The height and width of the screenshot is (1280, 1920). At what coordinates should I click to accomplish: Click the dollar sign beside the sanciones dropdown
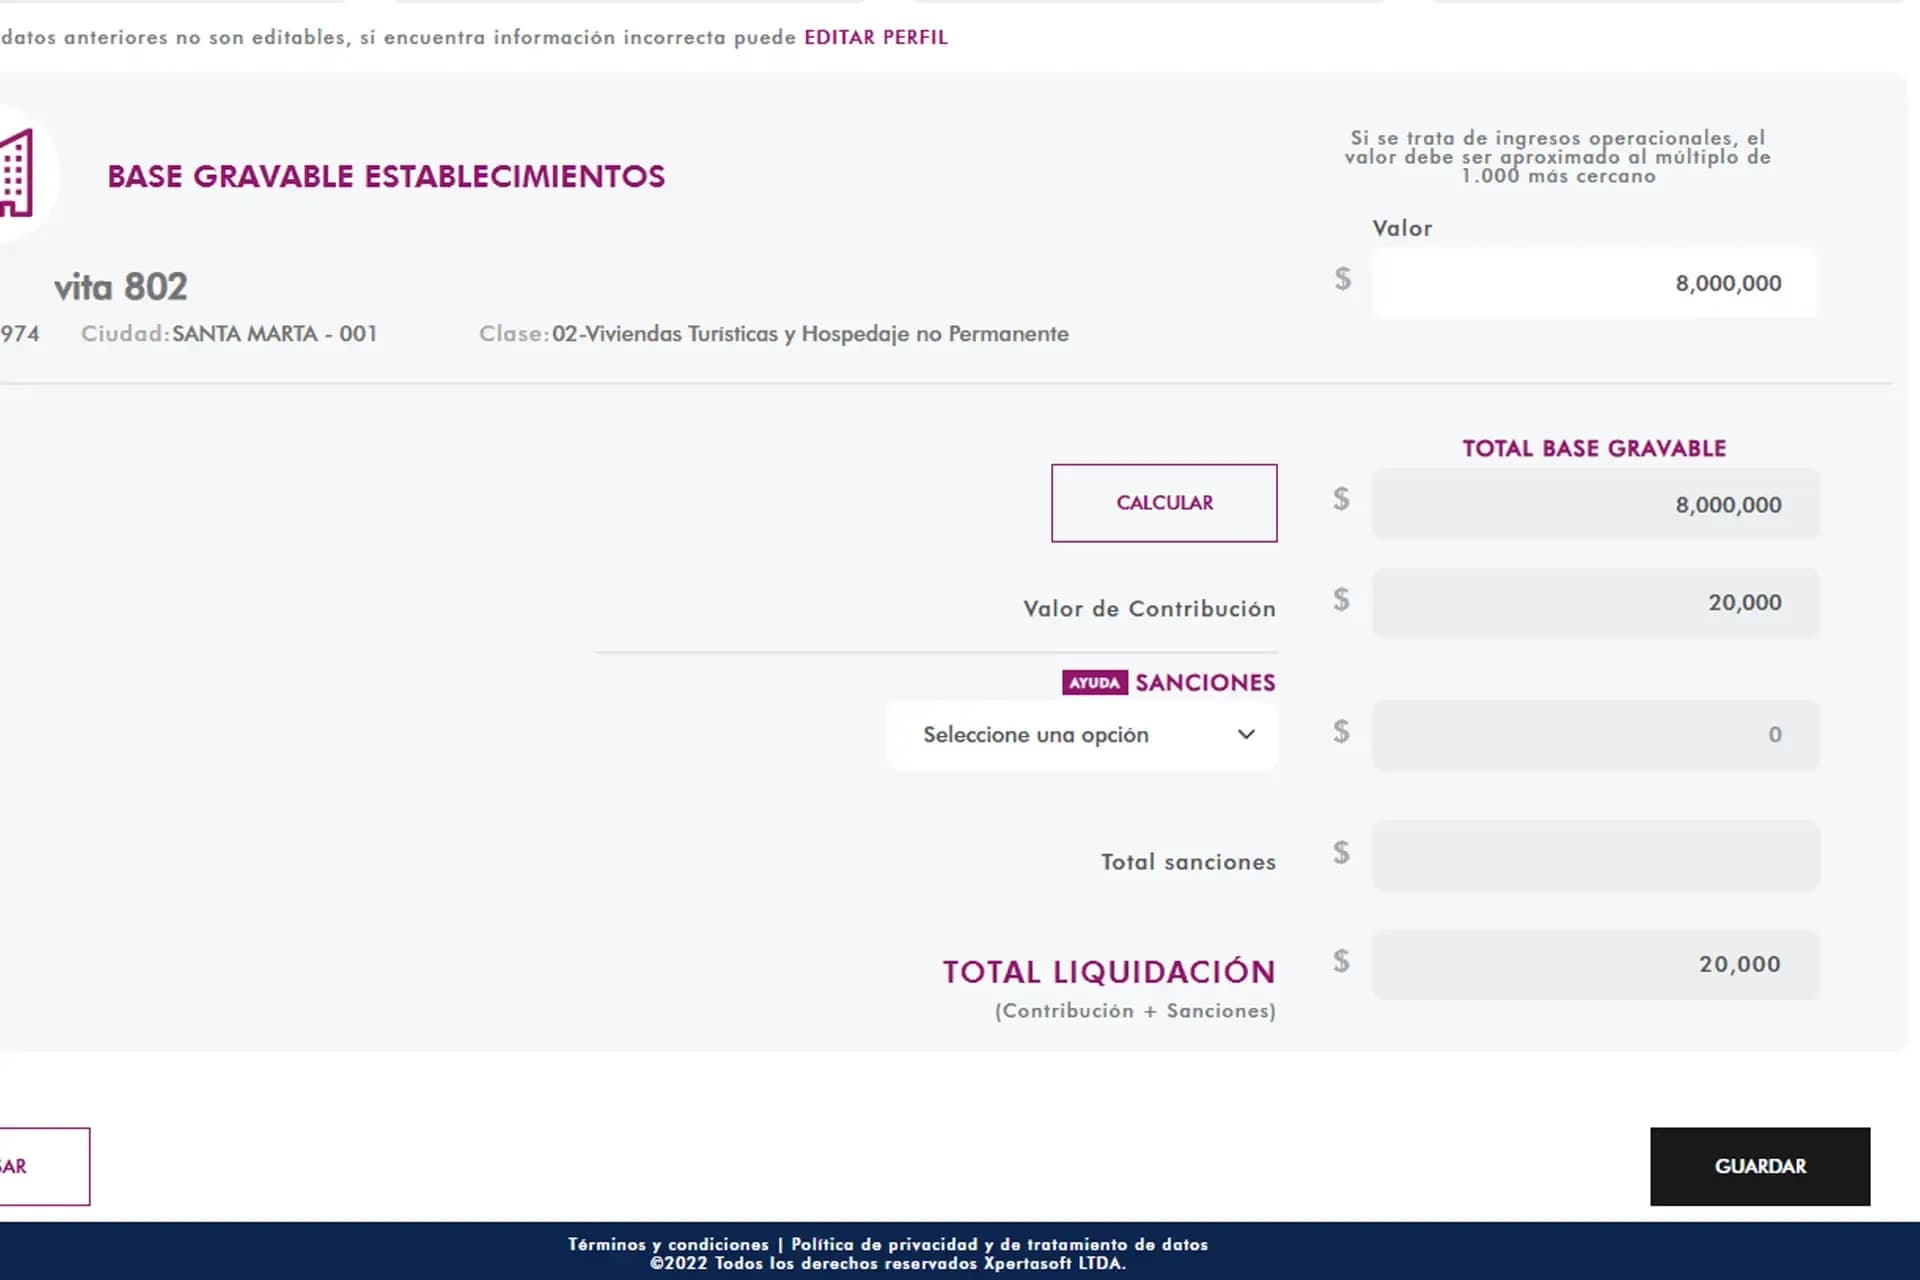tap(1341, 731)
